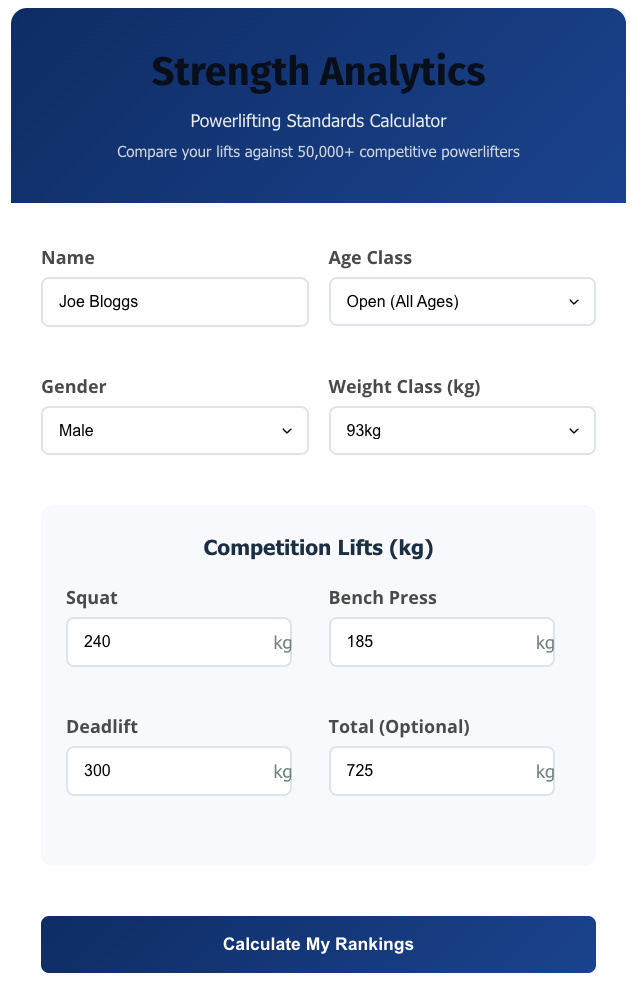Click the Competition Lifts (kg) heading
Image resolution: width=639 pixels, height=986 pixels.
[318, 548]
